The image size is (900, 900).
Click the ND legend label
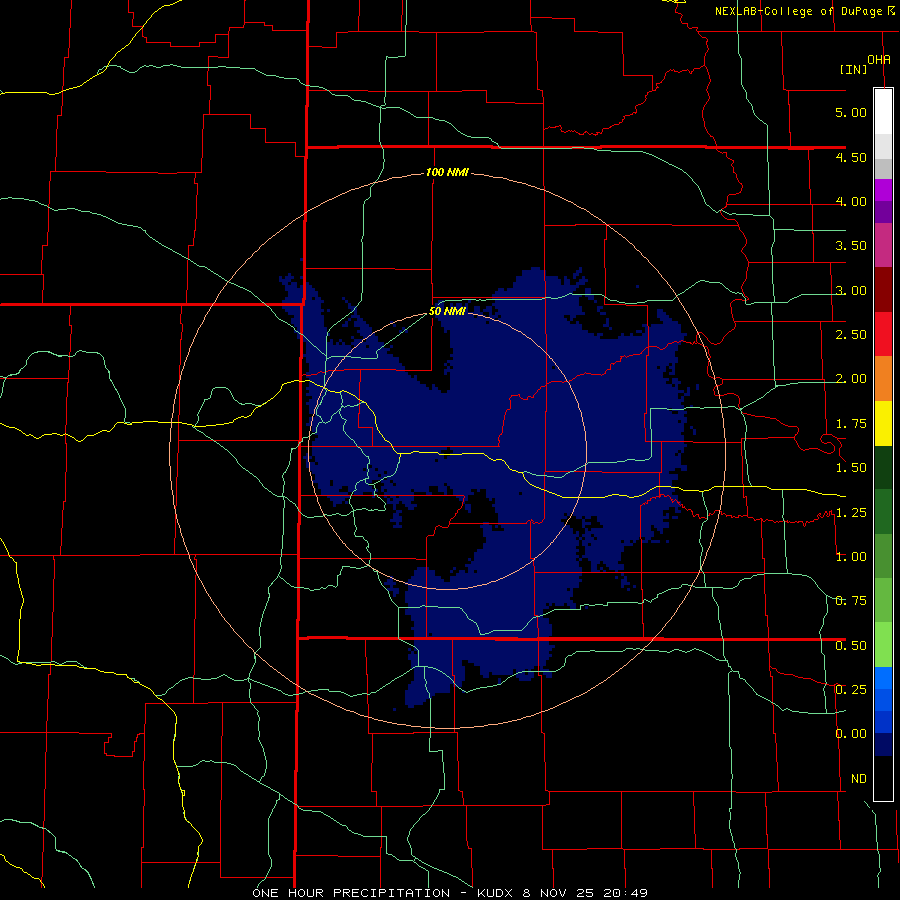tap(859, 779)
